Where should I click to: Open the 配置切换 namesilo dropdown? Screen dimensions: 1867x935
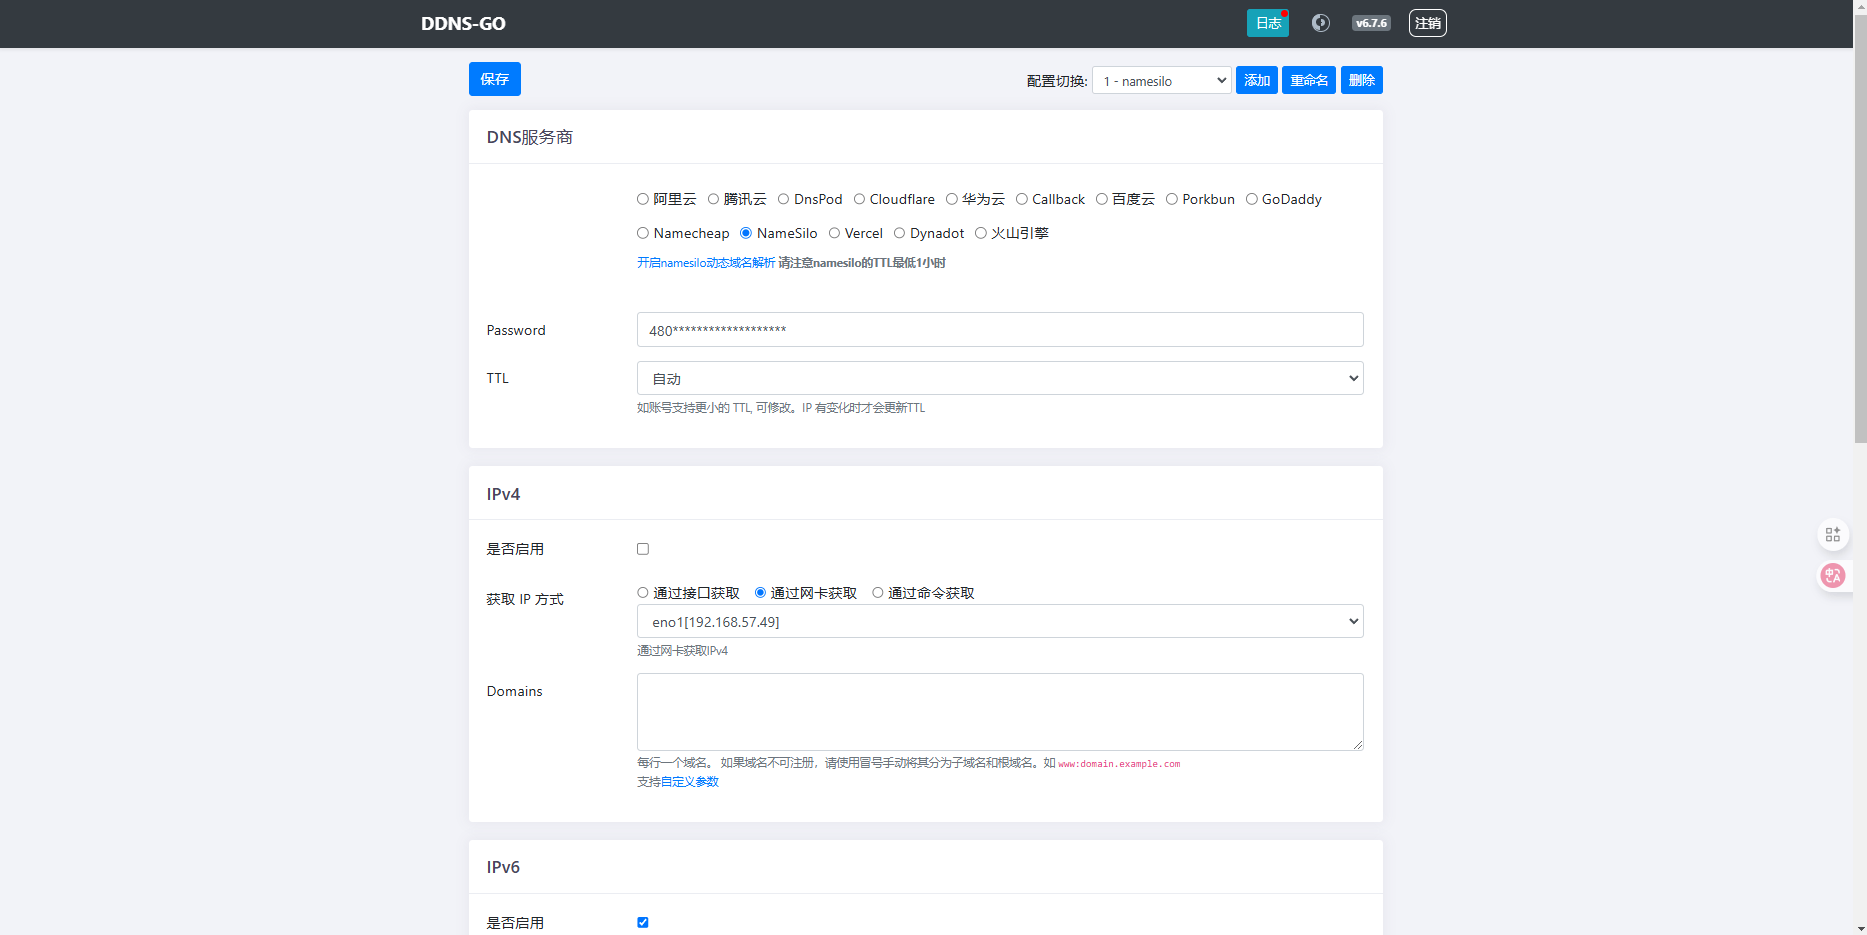1161,81
